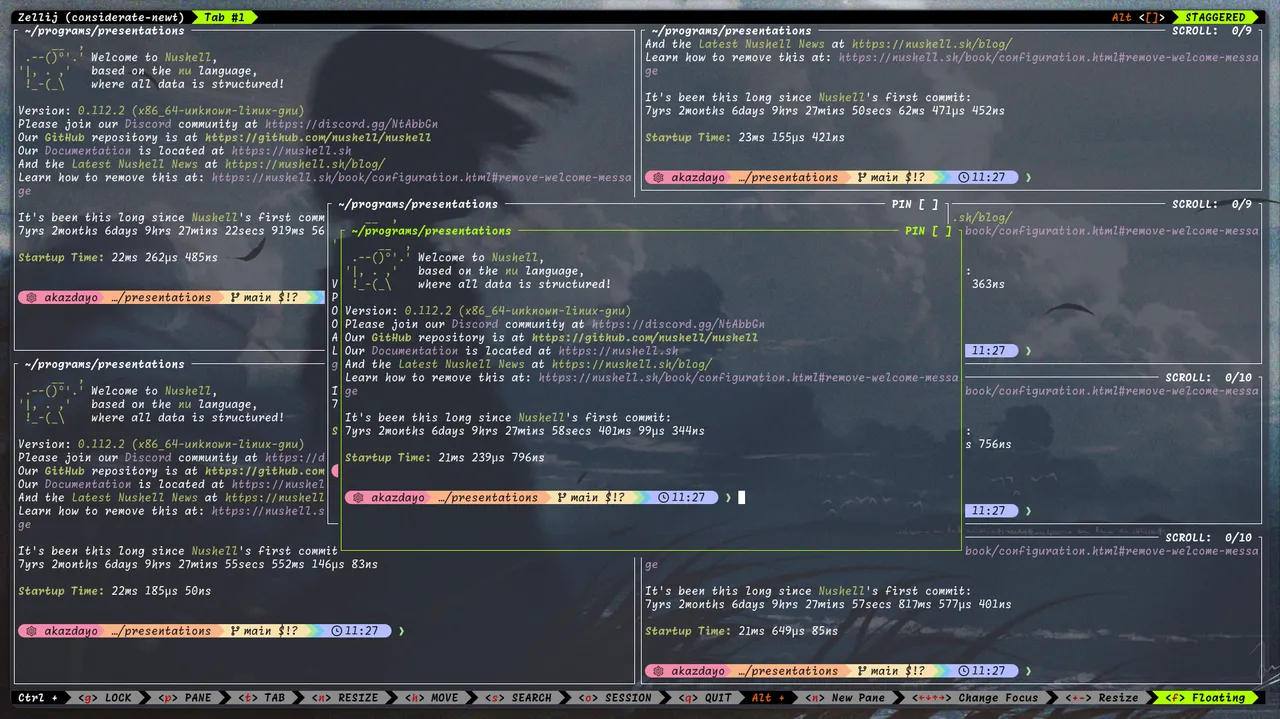Click OS icon in pane with 21ms 649µs startup
This screenshot has width=1280, height=719.
point(659,671)
